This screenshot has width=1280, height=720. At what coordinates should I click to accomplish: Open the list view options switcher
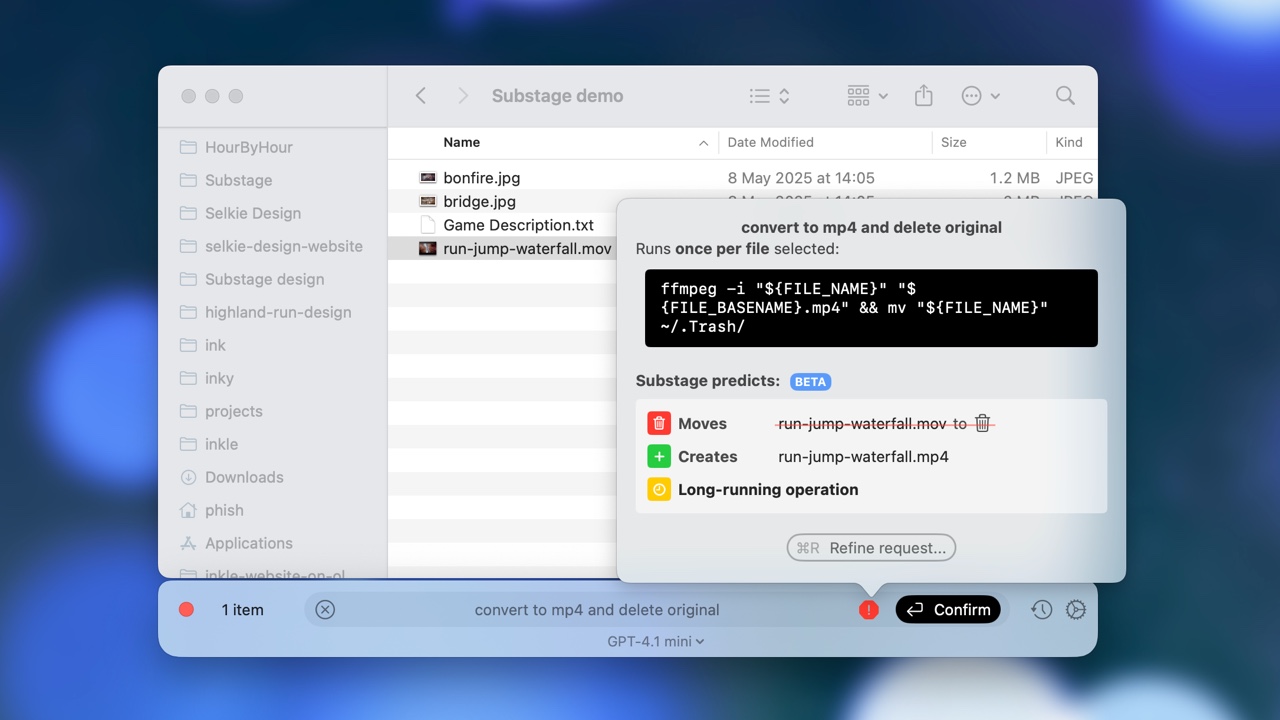click(x=769, y=96)
